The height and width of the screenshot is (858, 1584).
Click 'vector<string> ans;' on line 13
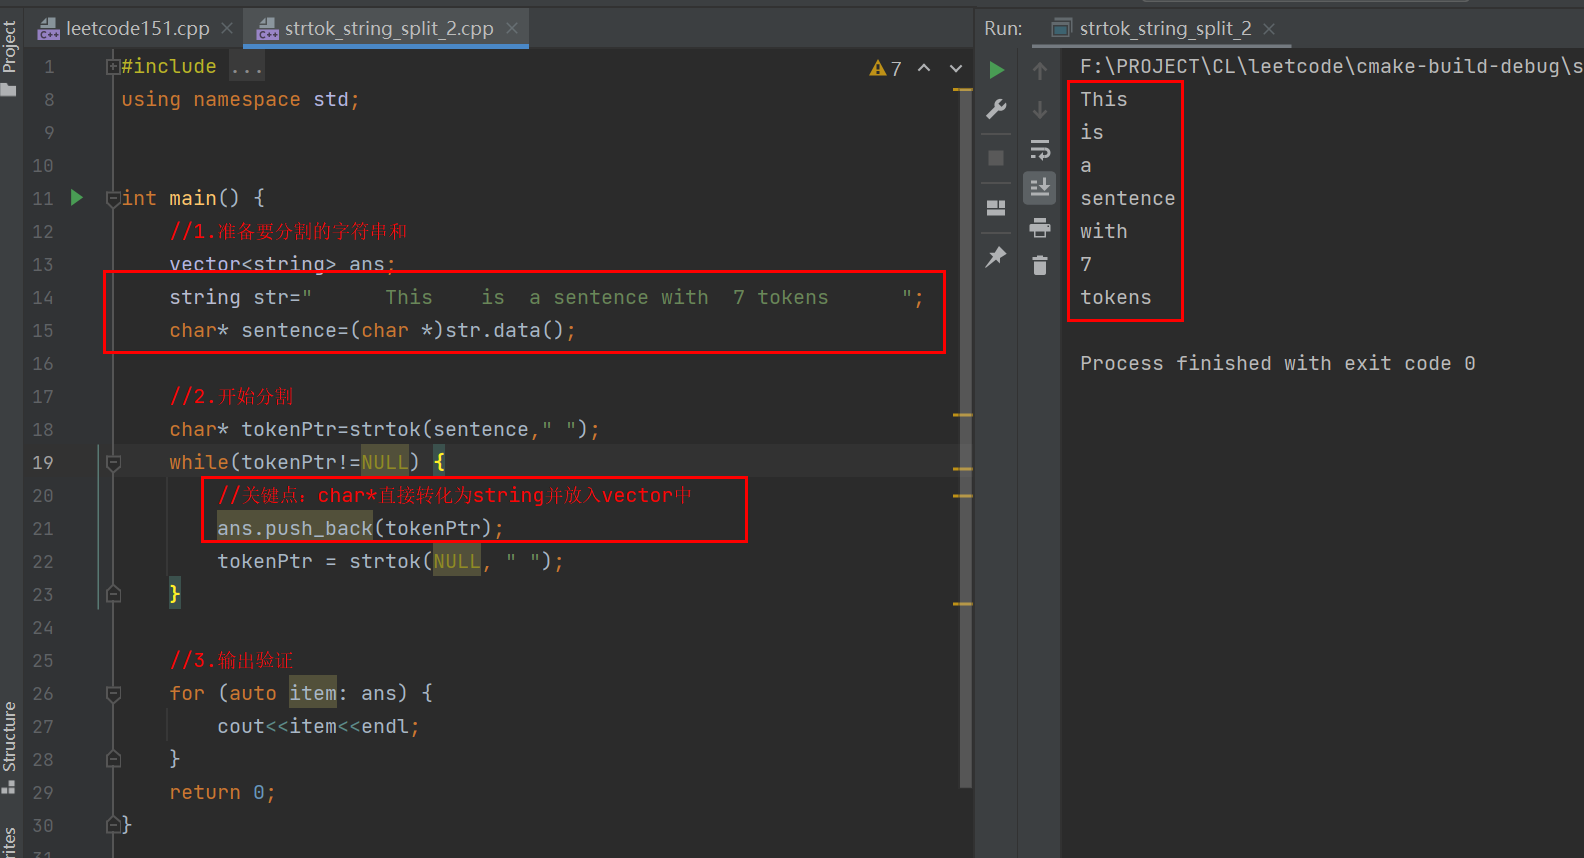(283, 264)
